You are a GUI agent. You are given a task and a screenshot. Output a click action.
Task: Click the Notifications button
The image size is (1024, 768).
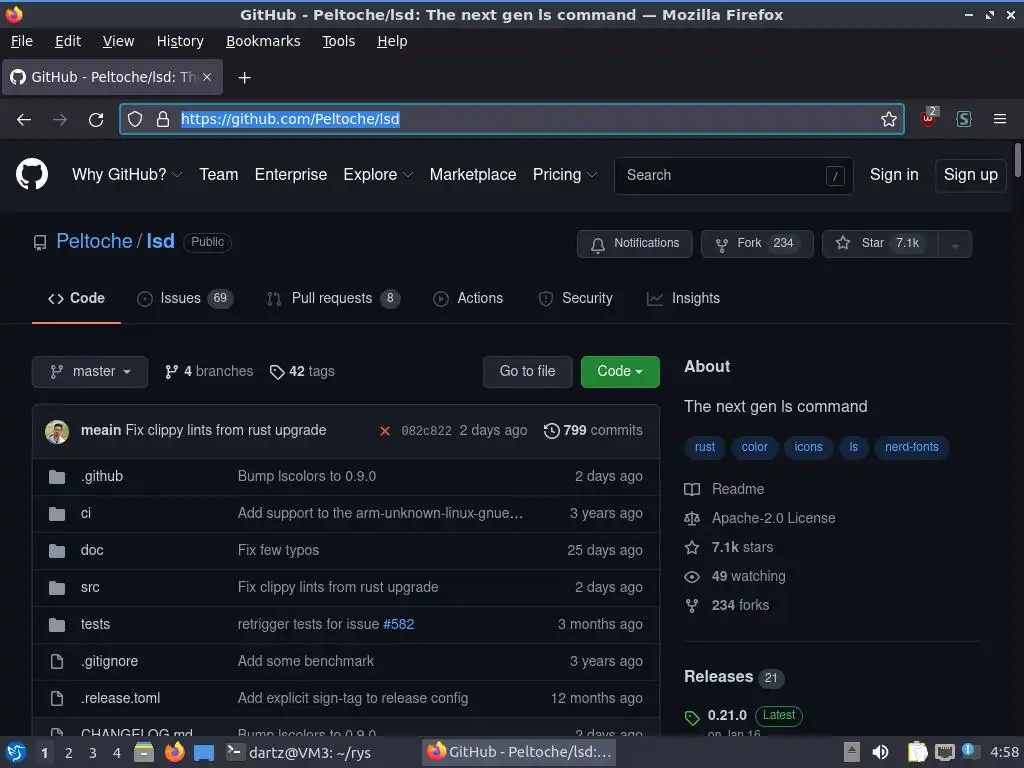pos(634,244)
